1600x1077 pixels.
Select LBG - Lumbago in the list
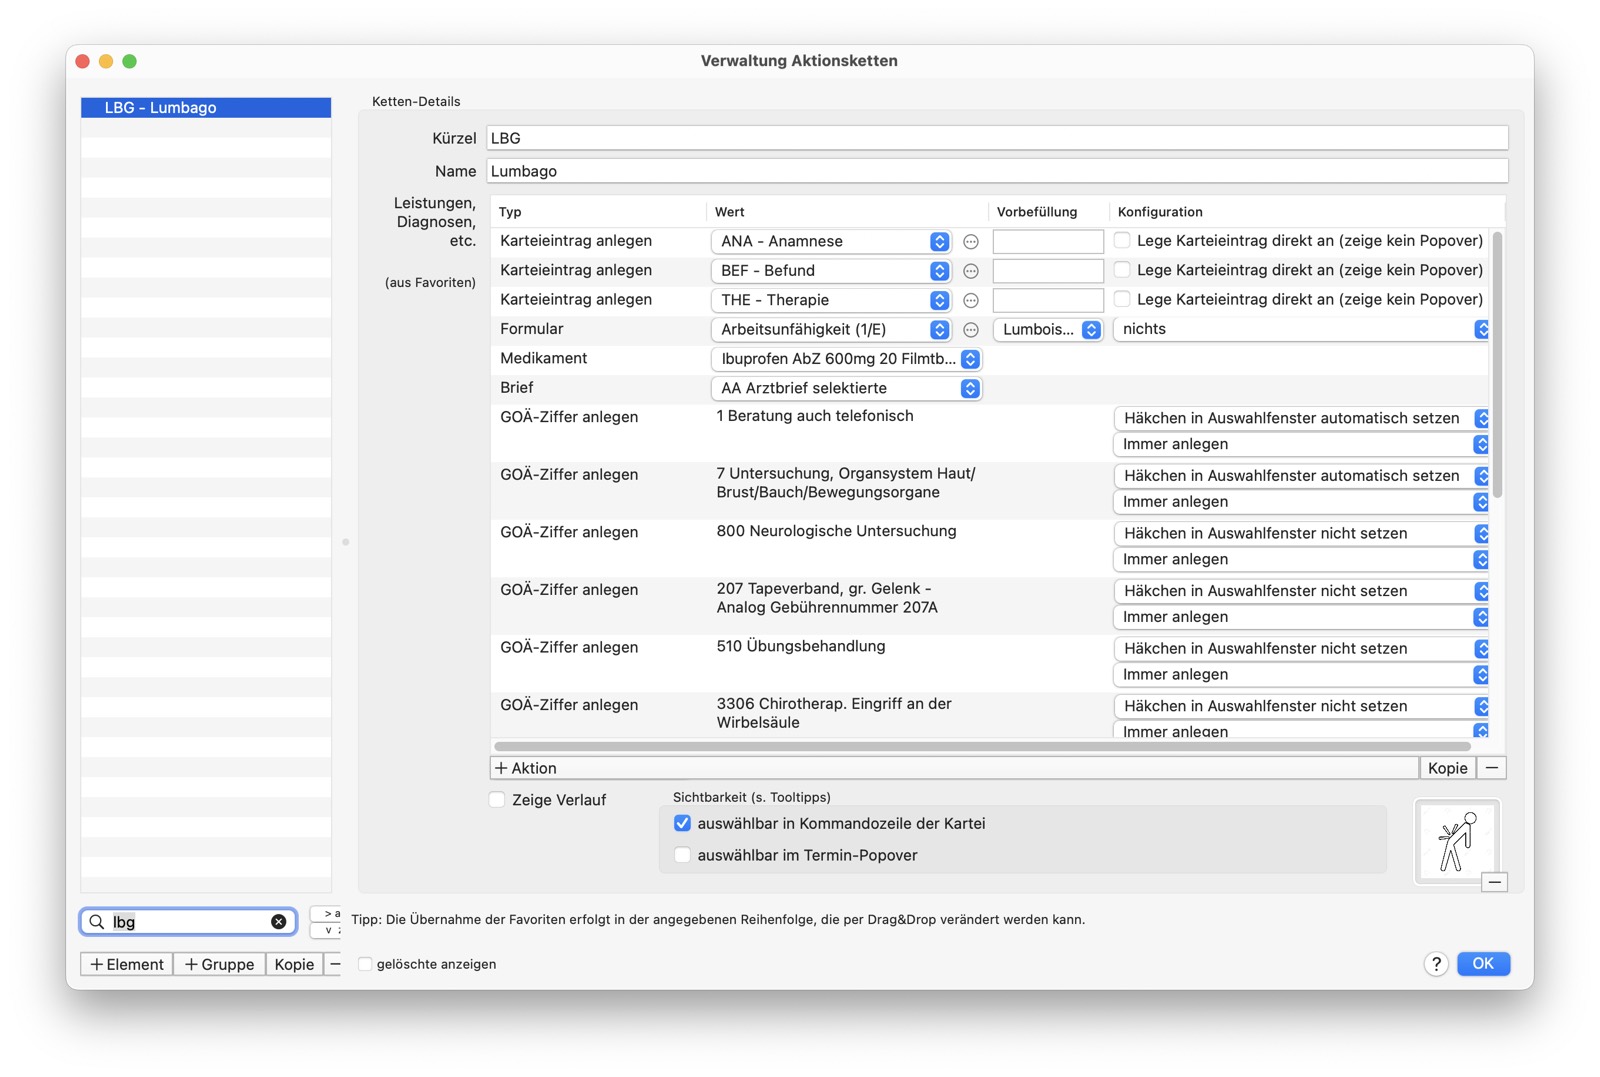(x=206, y=108)
